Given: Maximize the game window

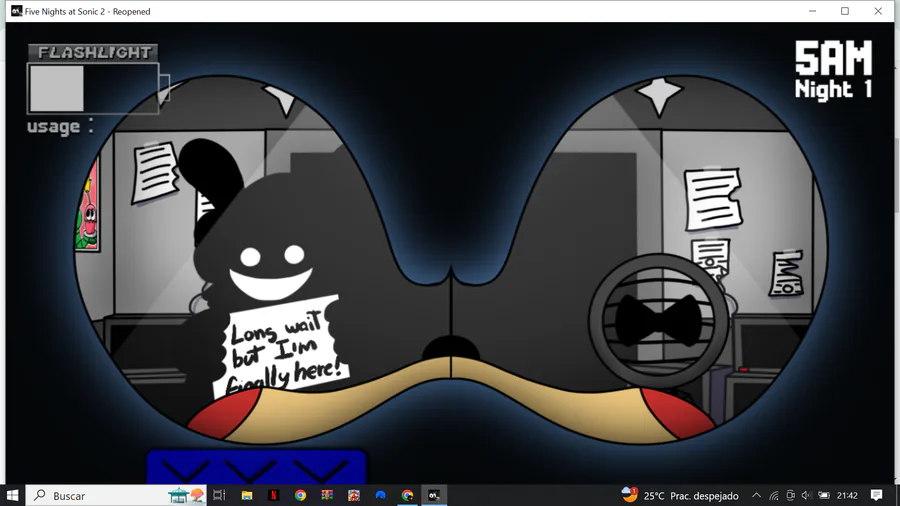Looking at the screenshot, I should tap(845, 11).
